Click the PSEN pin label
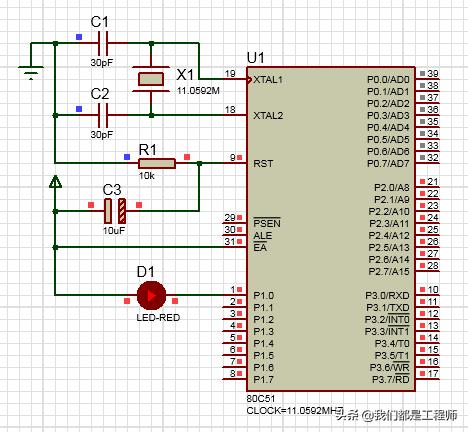 point(267,223)
